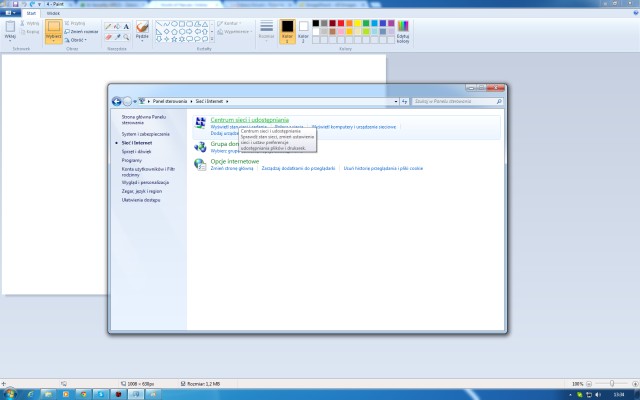Switch to the Widok ribbon tab
The image size is (640, 400).
(x=53, y=13)
